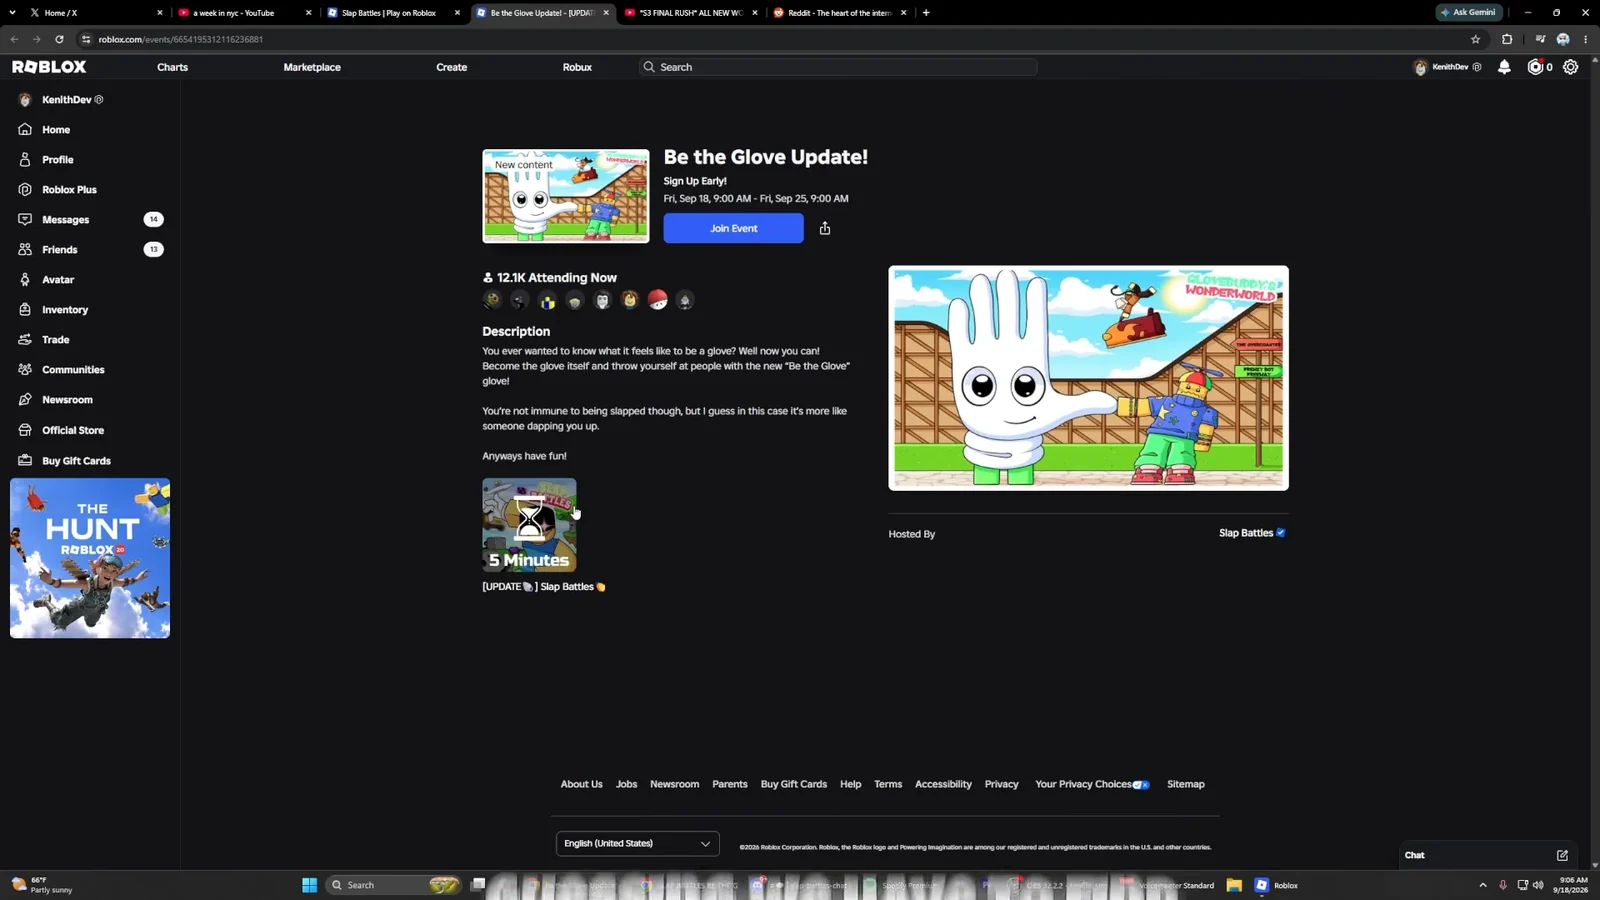
Task: Open The Hunt Roblox banner
Action: pyautogui.click(x=90, y=558)
